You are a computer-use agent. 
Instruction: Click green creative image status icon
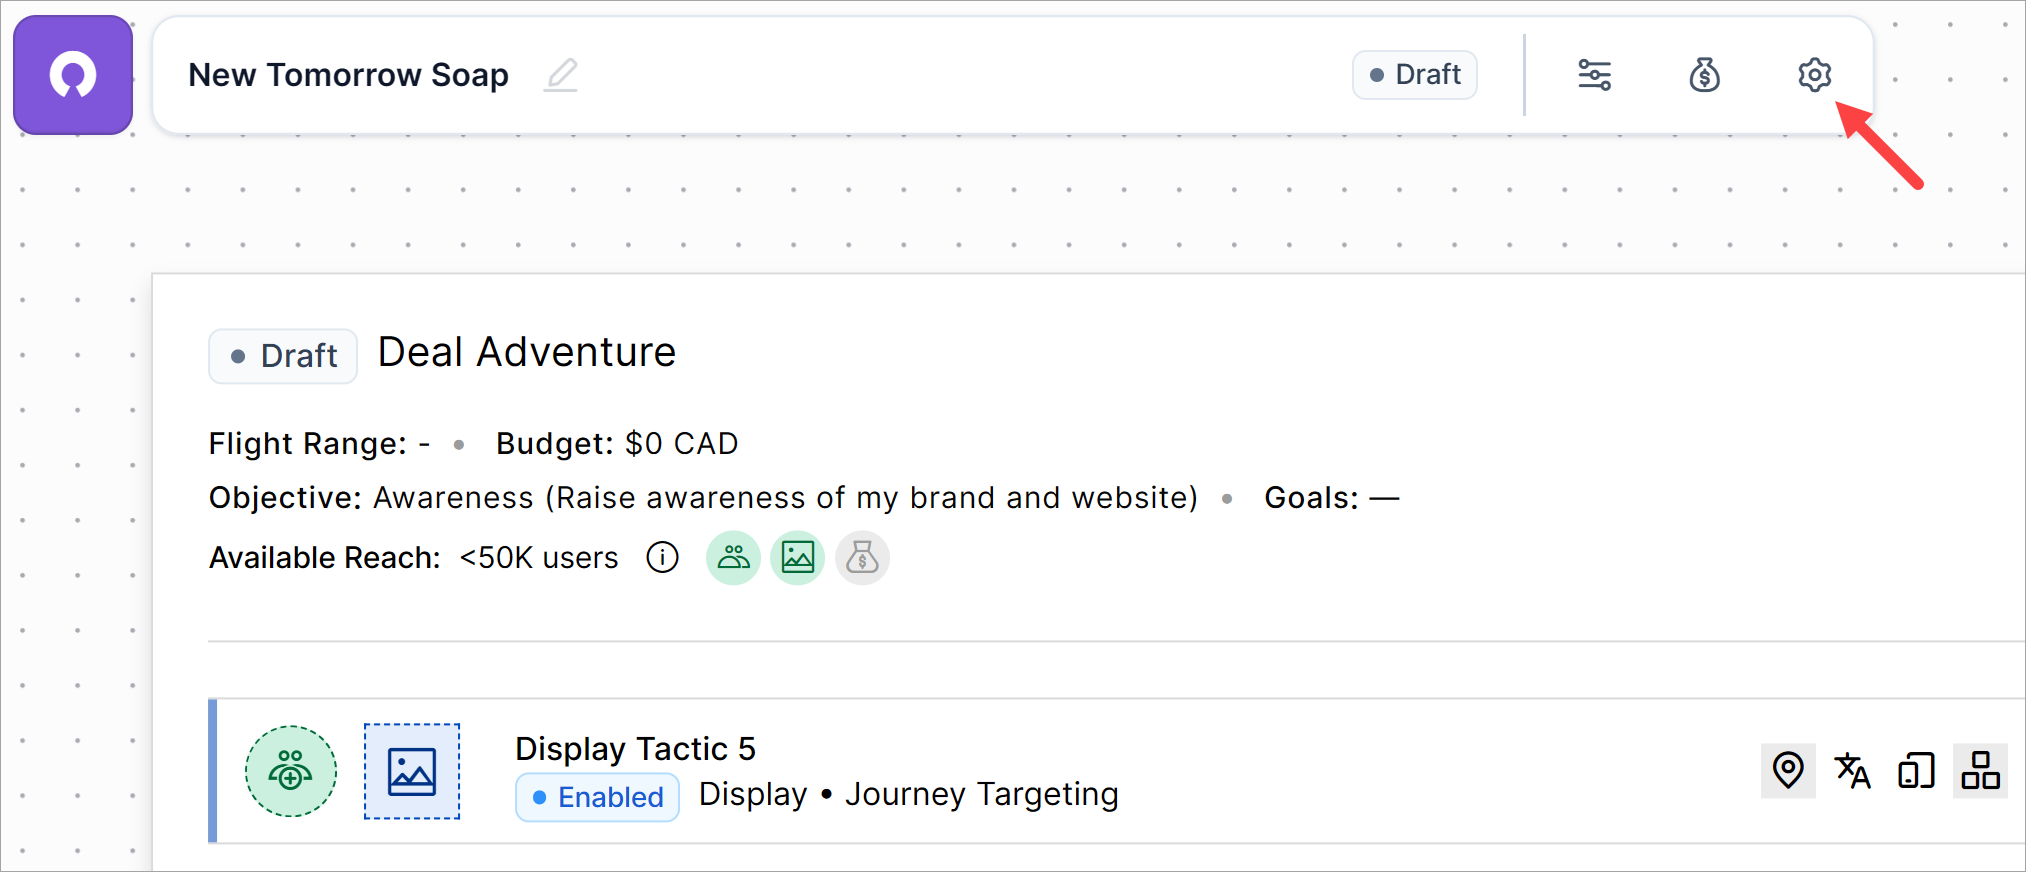pyautogui.click(x=797, y=557)
